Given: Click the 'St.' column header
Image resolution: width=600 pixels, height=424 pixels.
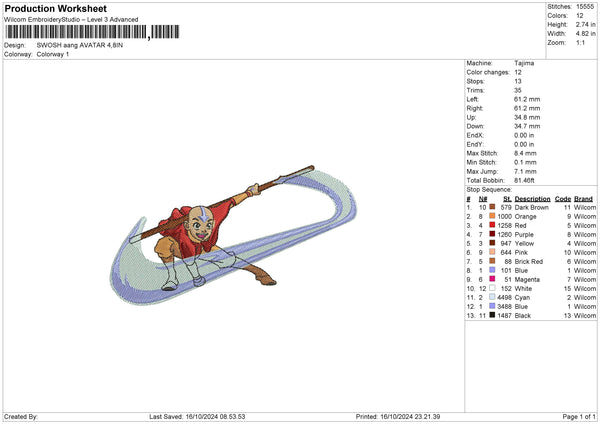Looking at the screenshot, I should 507,199.
